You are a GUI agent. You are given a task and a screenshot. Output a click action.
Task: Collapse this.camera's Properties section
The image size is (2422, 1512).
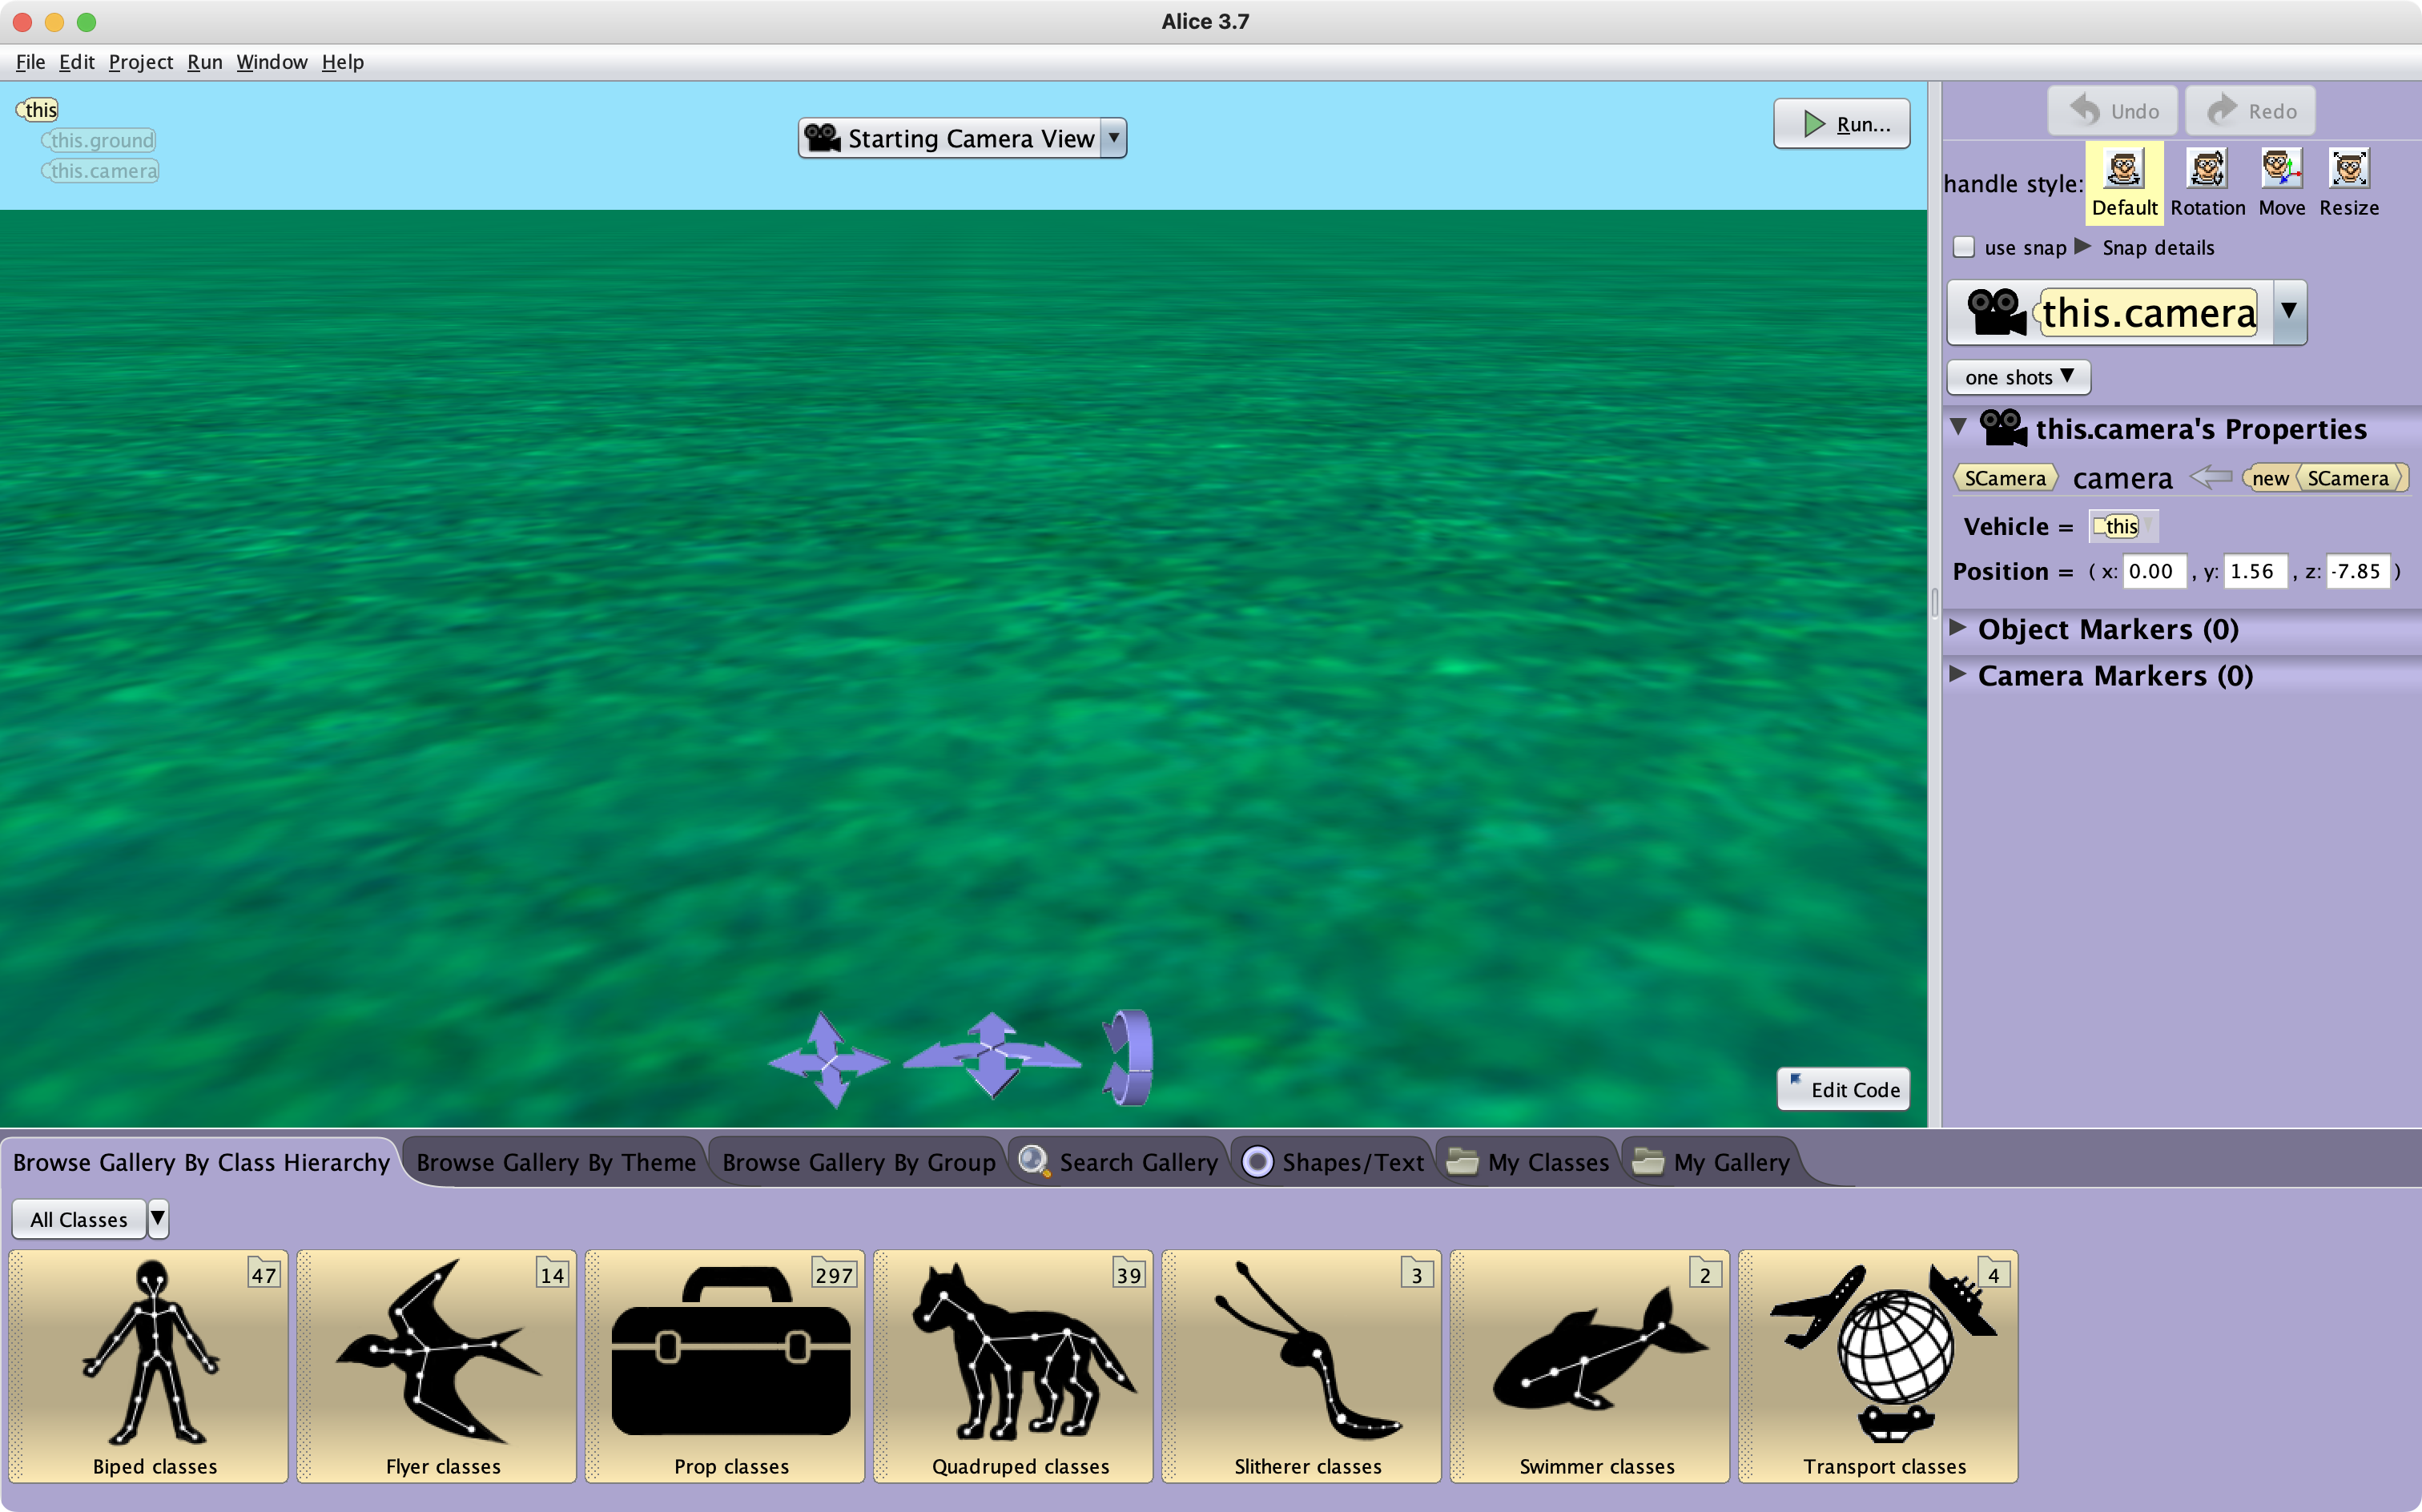(1958, 428)
